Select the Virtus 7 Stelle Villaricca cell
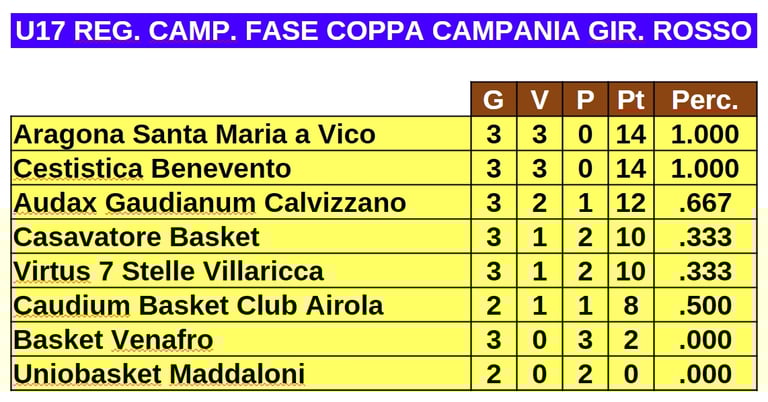 [240, 271]
